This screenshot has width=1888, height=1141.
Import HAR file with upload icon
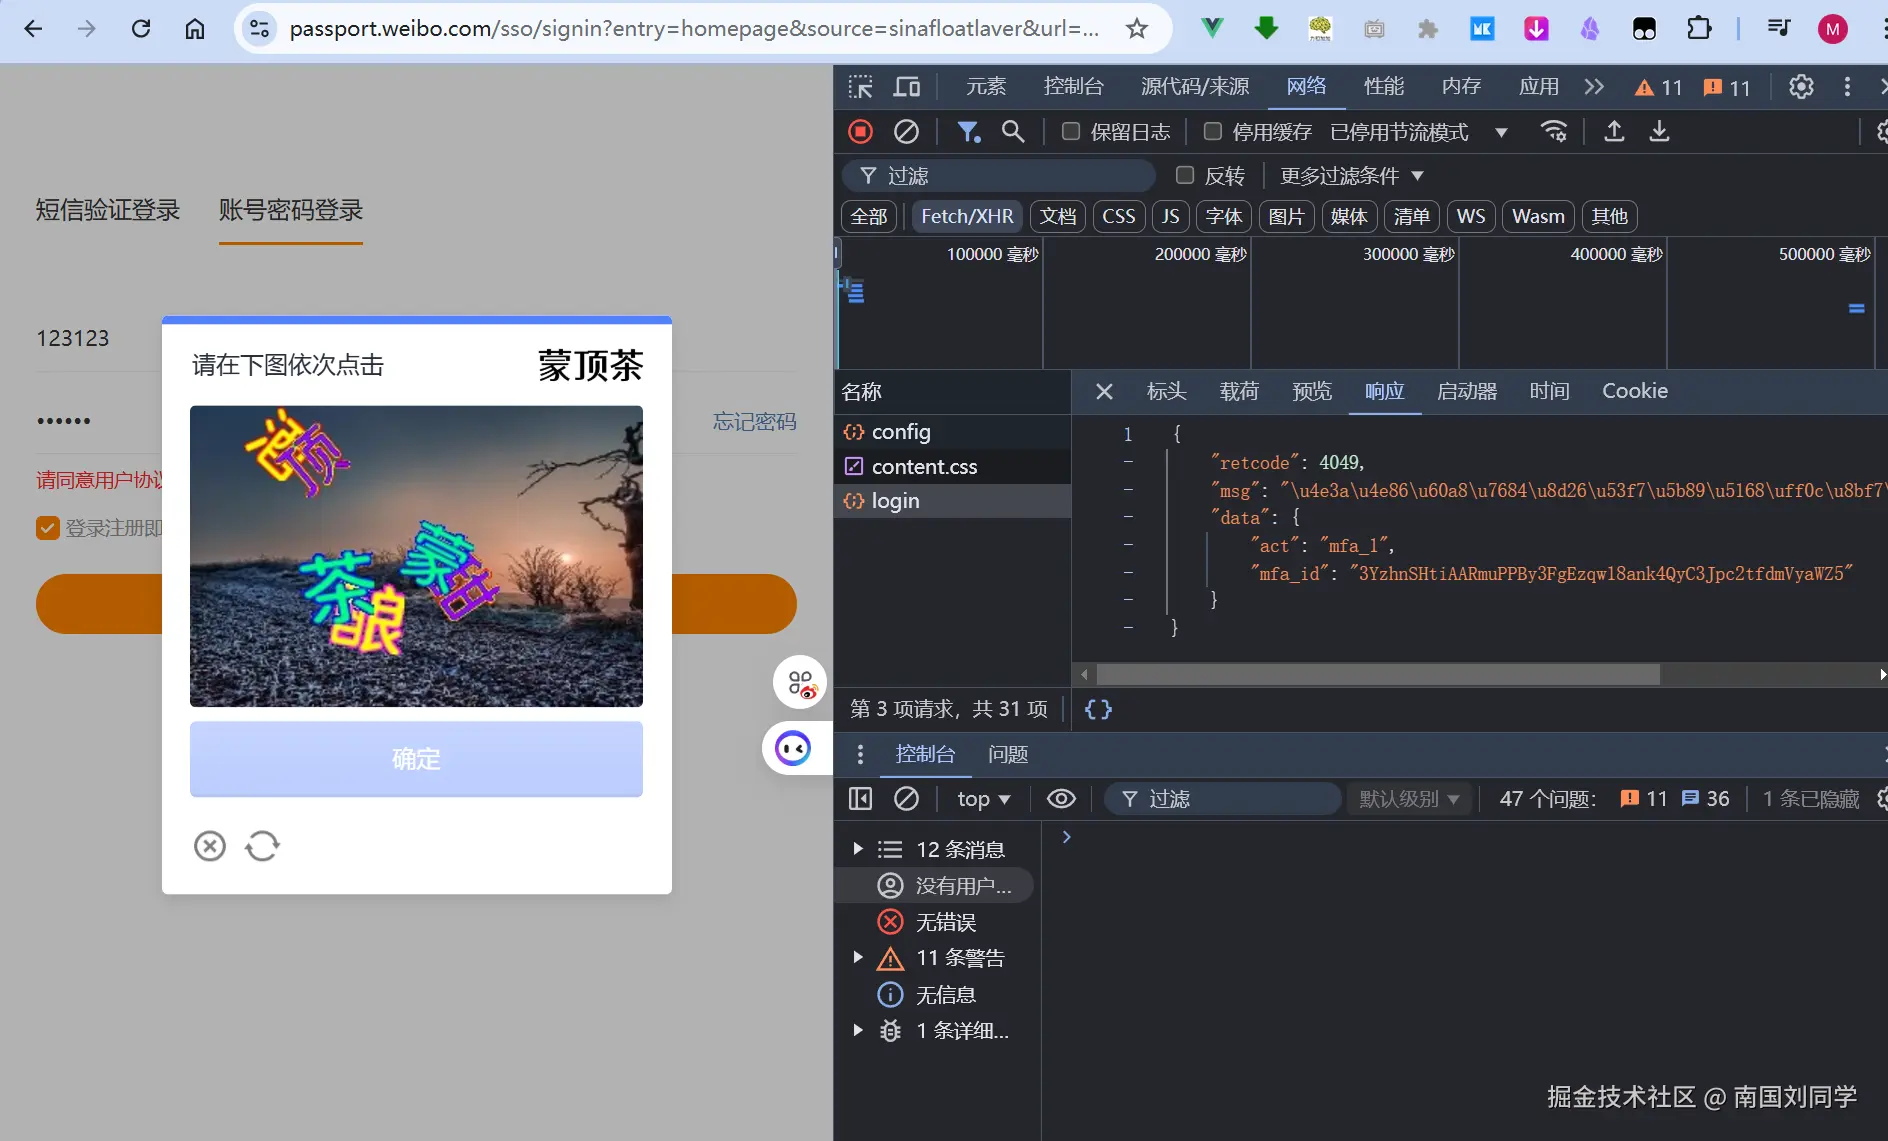(x=1614, y=131)
